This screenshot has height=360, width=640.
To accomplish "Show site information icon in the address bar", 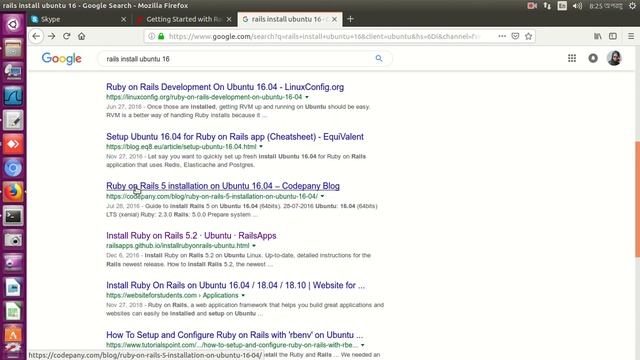I will click(x=151, y=36).
